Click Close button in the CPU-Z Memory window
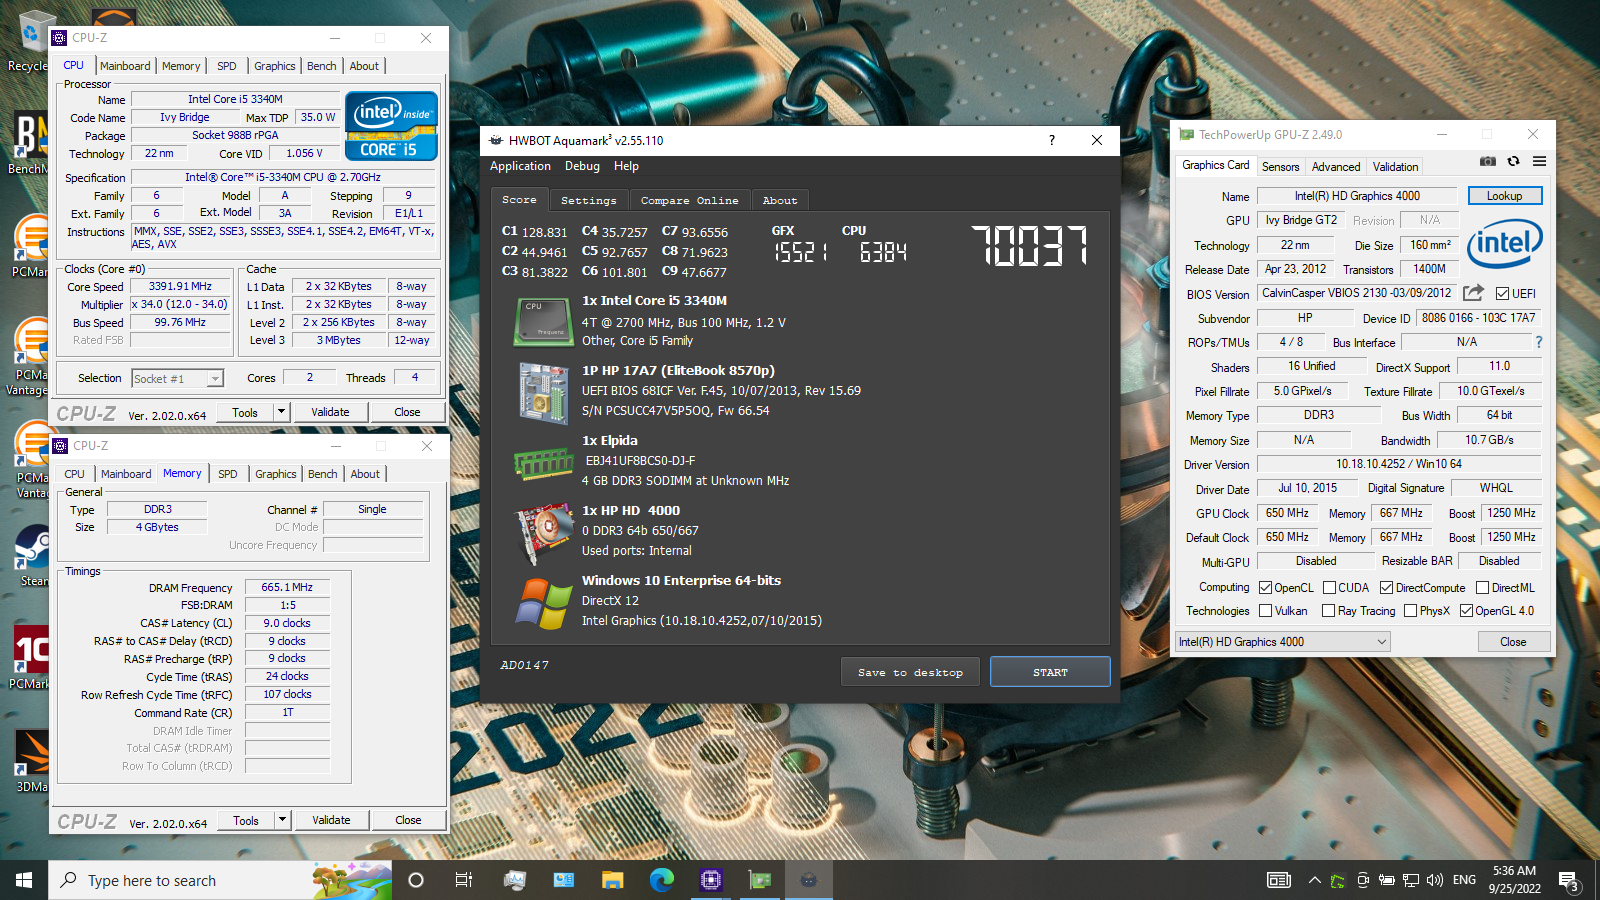This screenshot has width=1600, height=900. click(x=408, y=820)
